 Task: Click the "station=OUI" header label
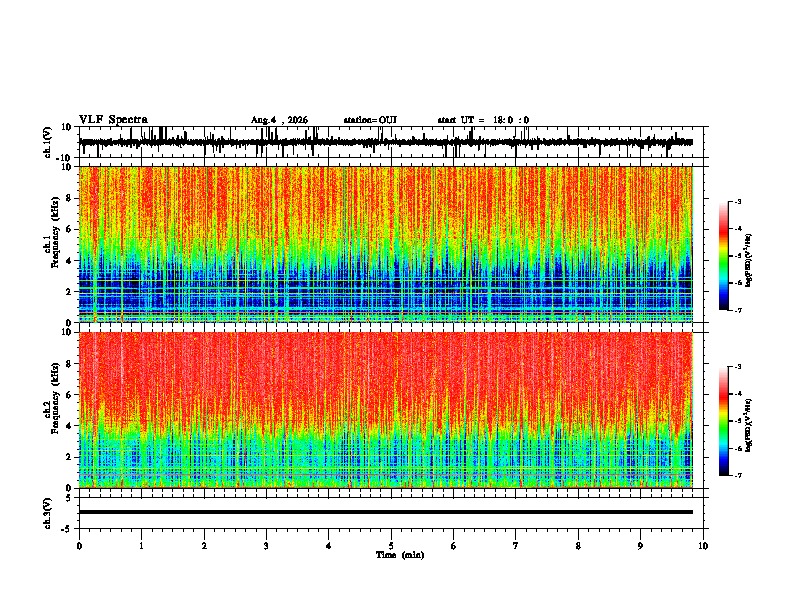tap(370, 120)
